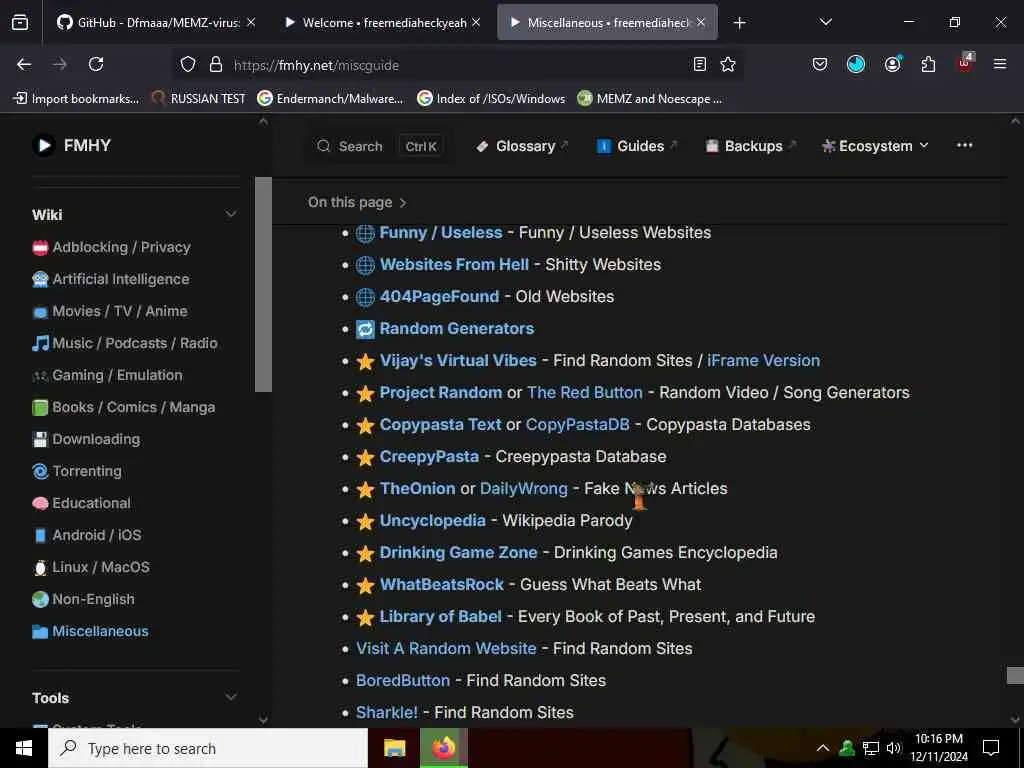1024x768 pixels.
Task: Open the Ecosystem dropdown menu
Action: click(x=875, y=146)
